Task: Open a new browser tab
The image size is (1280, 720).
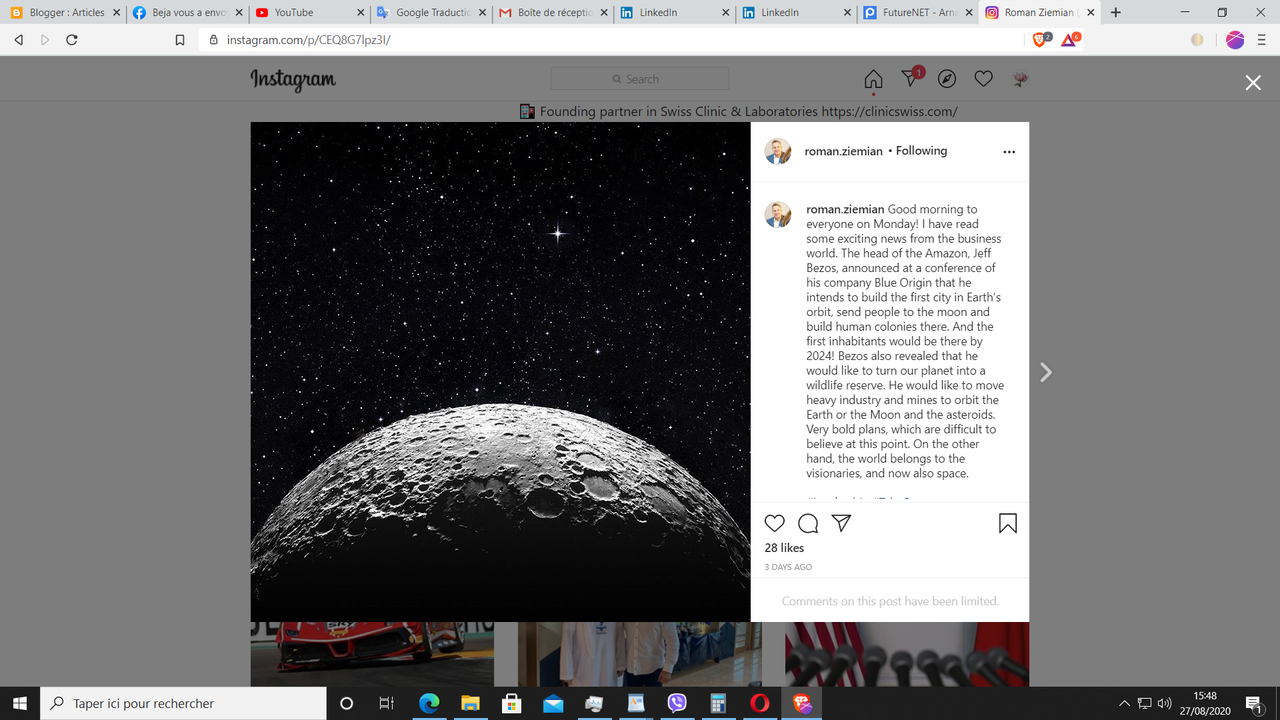Action: pos(1116,13)
